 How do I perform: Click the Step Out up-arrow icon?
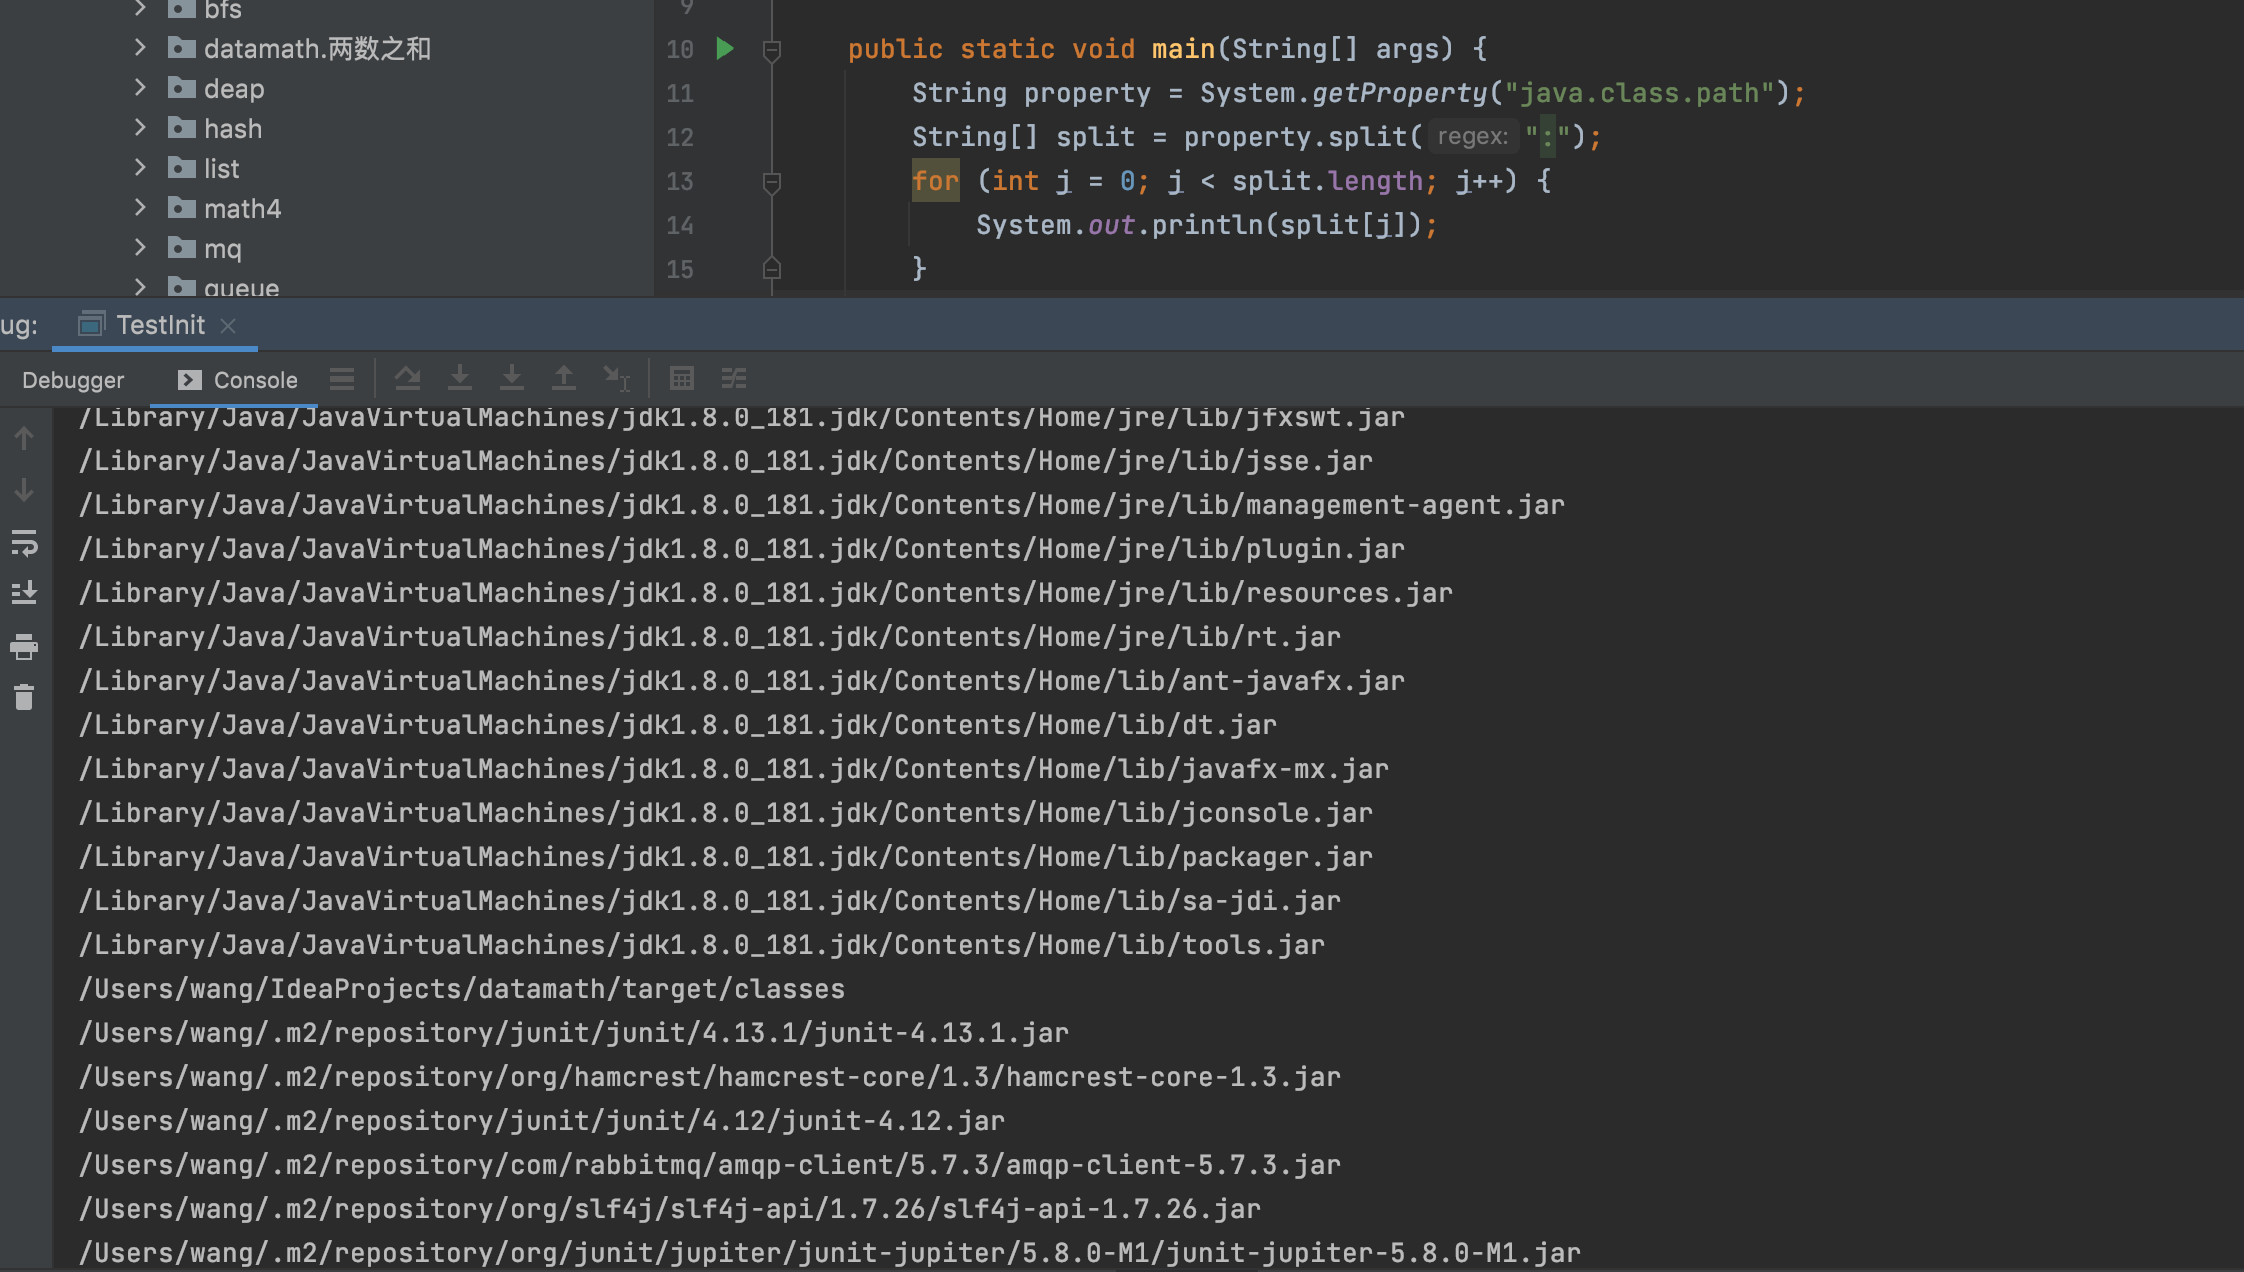pos(563,378)
